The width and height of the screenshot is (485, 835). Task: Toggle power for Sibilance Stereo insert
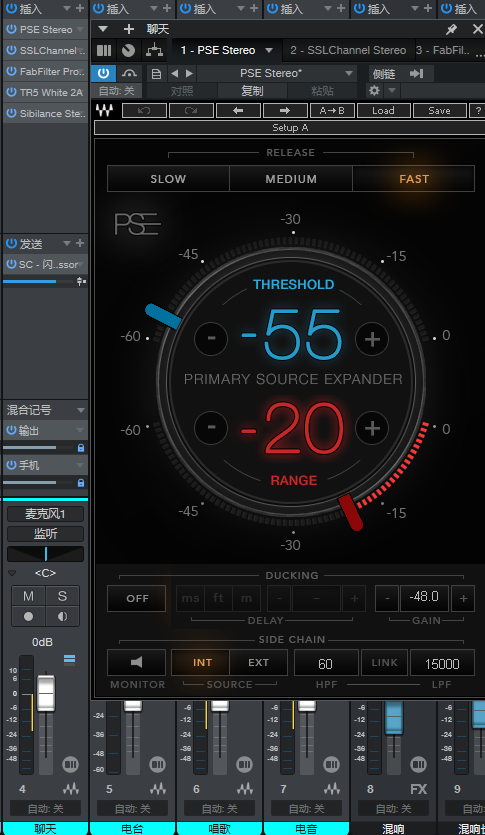(11, 113)
